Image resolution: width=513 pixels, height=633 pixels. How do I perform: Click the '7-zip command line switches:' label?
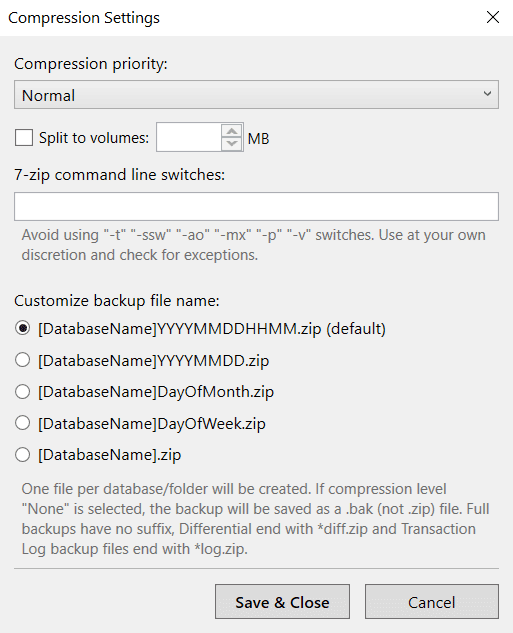119,175
